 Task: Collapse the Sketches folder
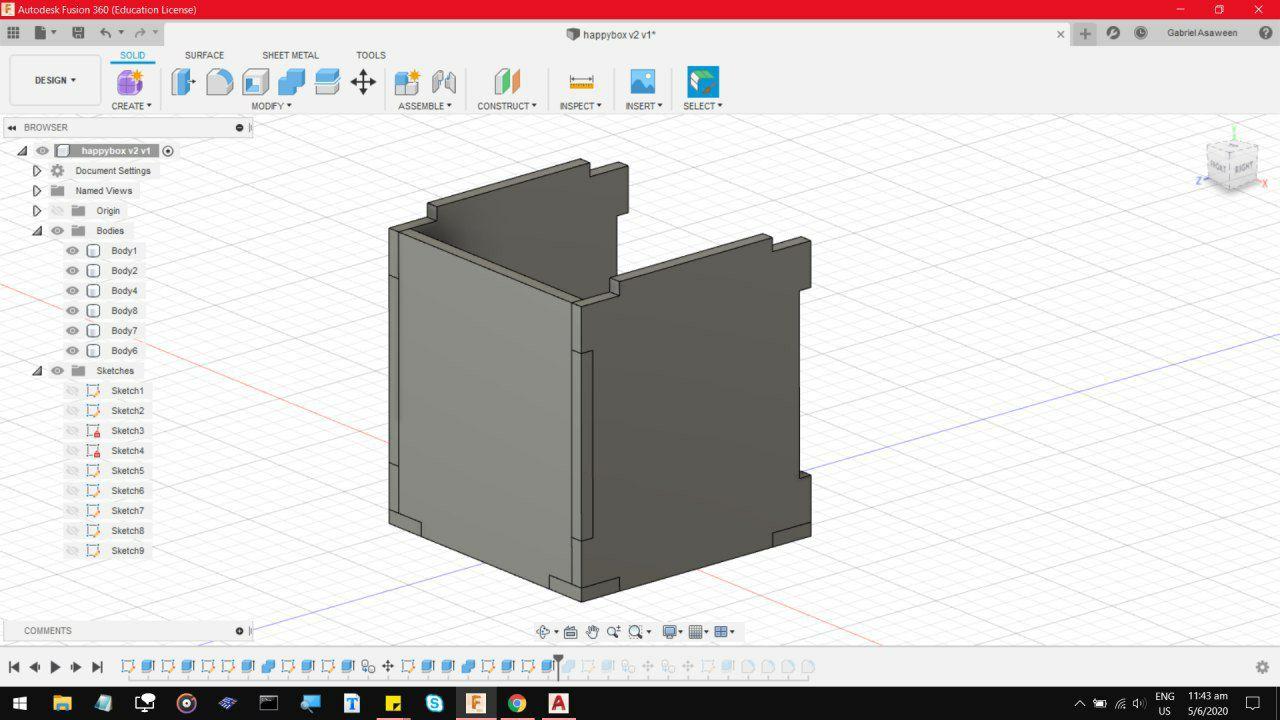tap(37, 371)
